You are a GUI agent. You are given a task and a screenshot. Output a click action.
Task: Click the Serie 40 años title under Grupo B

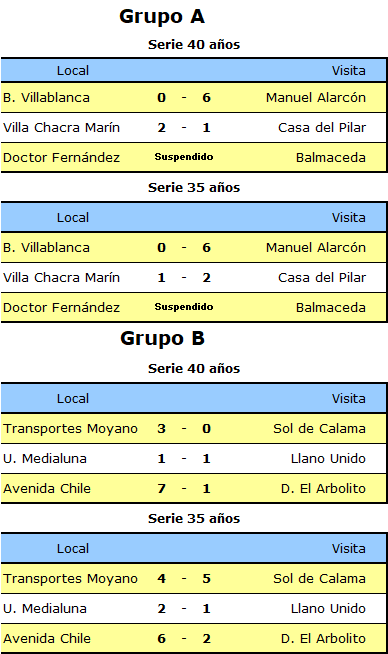point(194,369)
